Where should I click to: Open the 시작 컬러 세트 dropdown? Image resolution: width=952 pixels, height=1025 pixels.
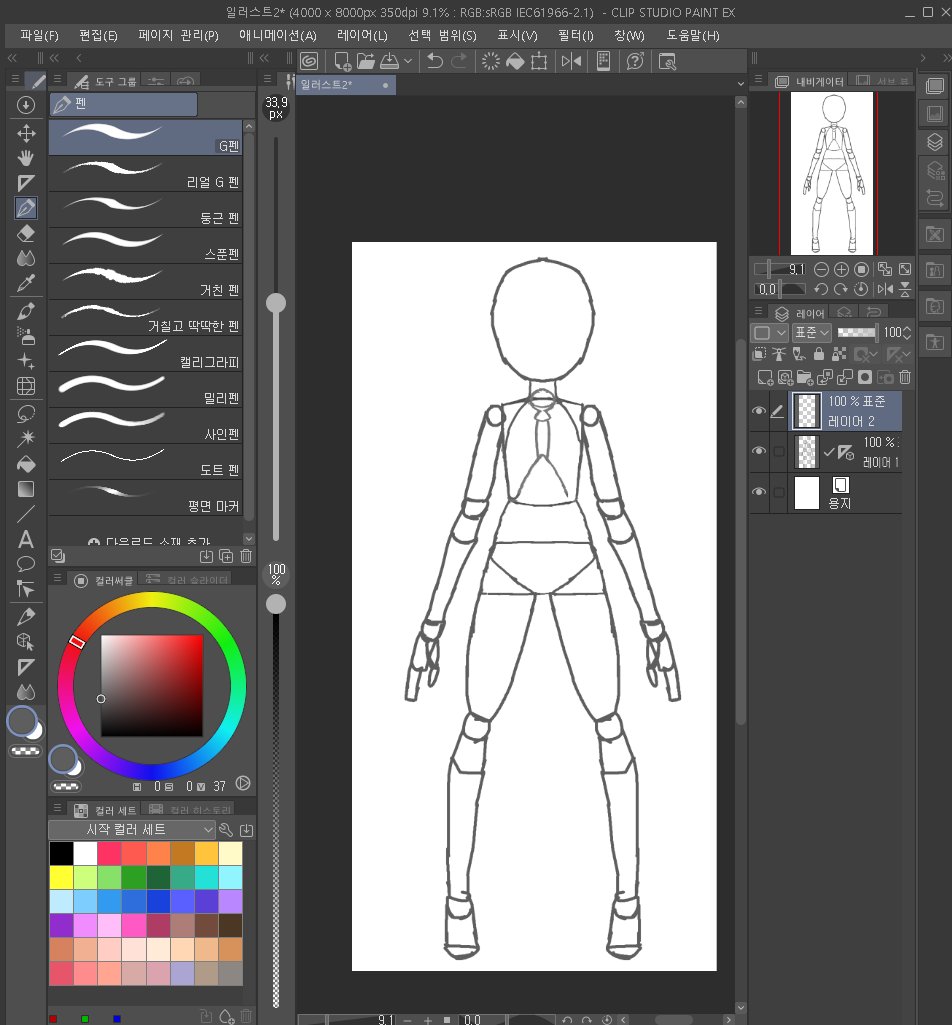132,830
